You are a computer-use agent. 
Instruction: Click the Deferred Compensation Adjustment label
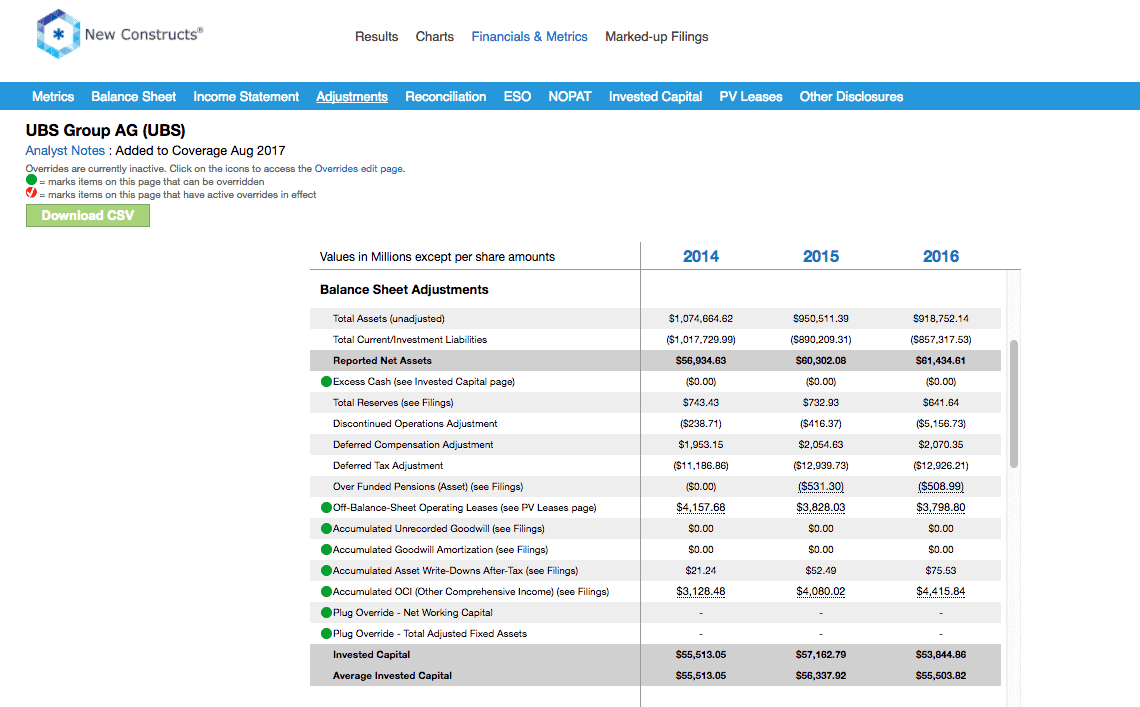pos(413,444)
